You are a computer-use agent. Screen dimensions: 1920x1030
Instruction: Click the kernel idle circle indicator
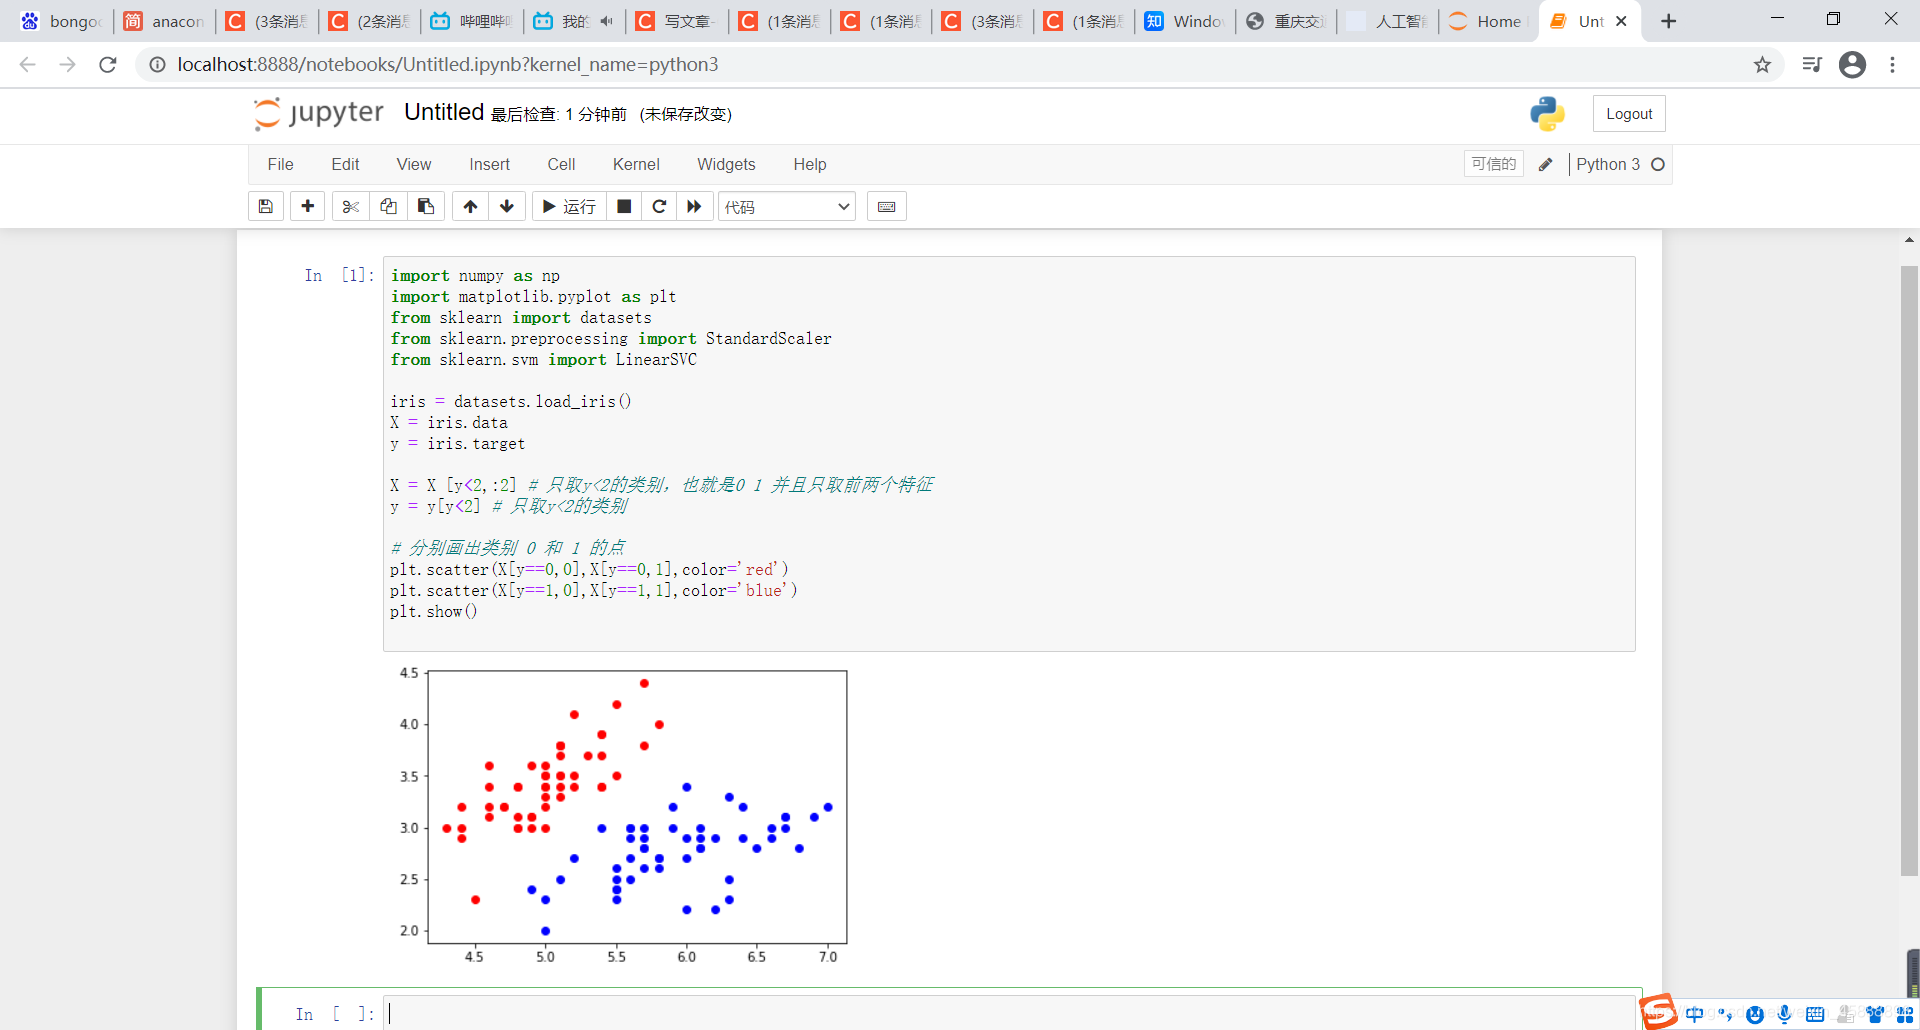point(1658,165)
